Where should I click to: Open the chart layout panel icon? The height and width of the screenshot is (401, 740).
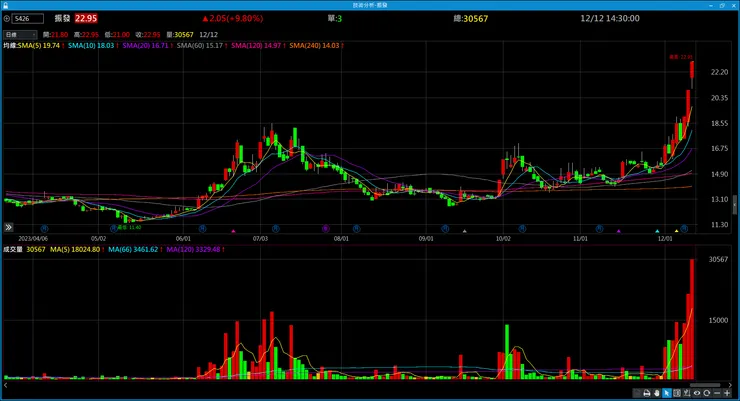coord(677,393)
